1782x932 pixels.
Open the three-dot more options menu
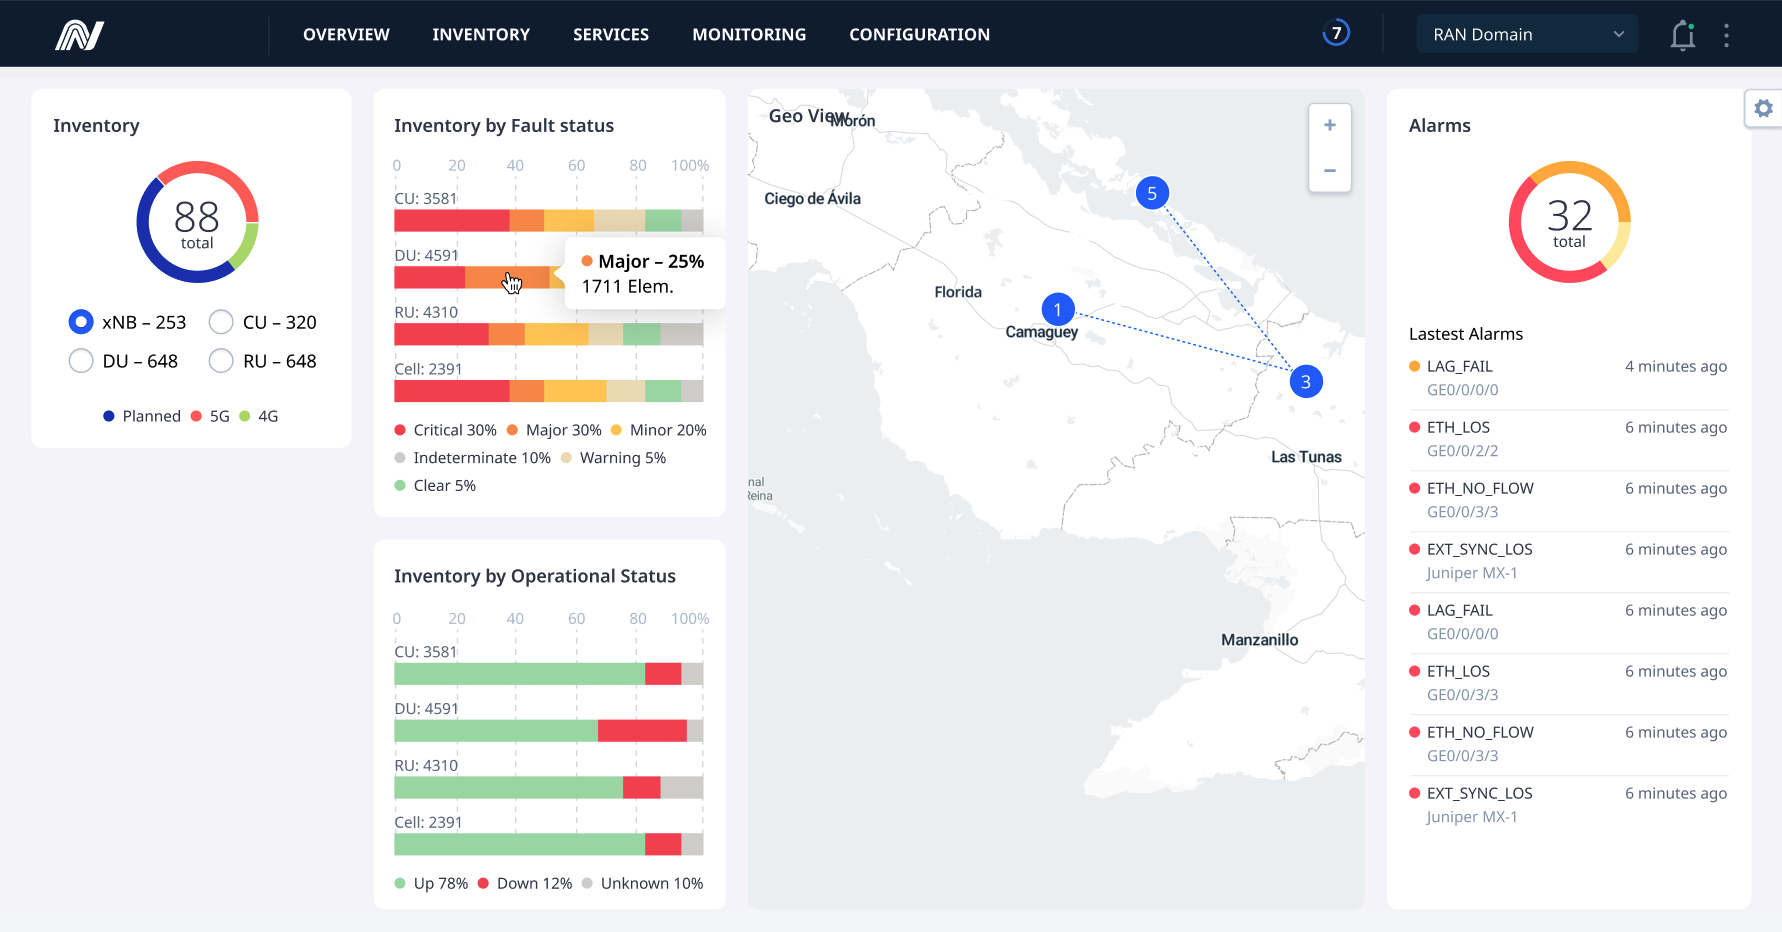[1726, 35]
